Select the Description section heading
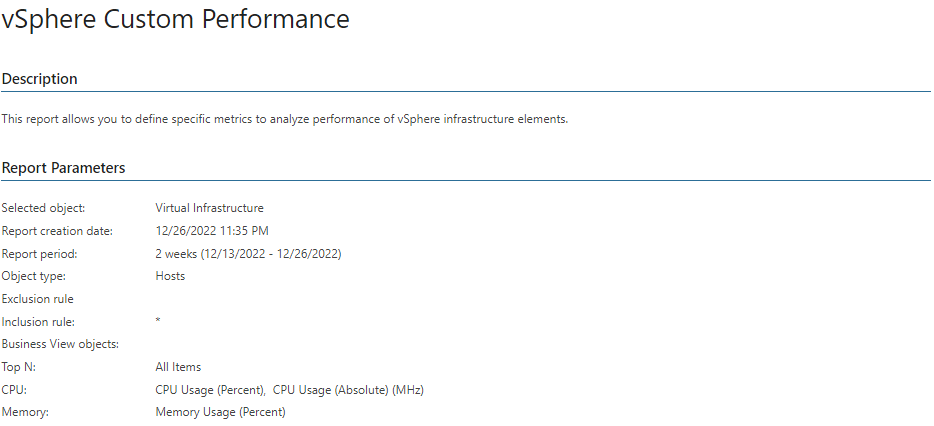The height and width of the screenshot is (426, 934). [x=39, y=79]
